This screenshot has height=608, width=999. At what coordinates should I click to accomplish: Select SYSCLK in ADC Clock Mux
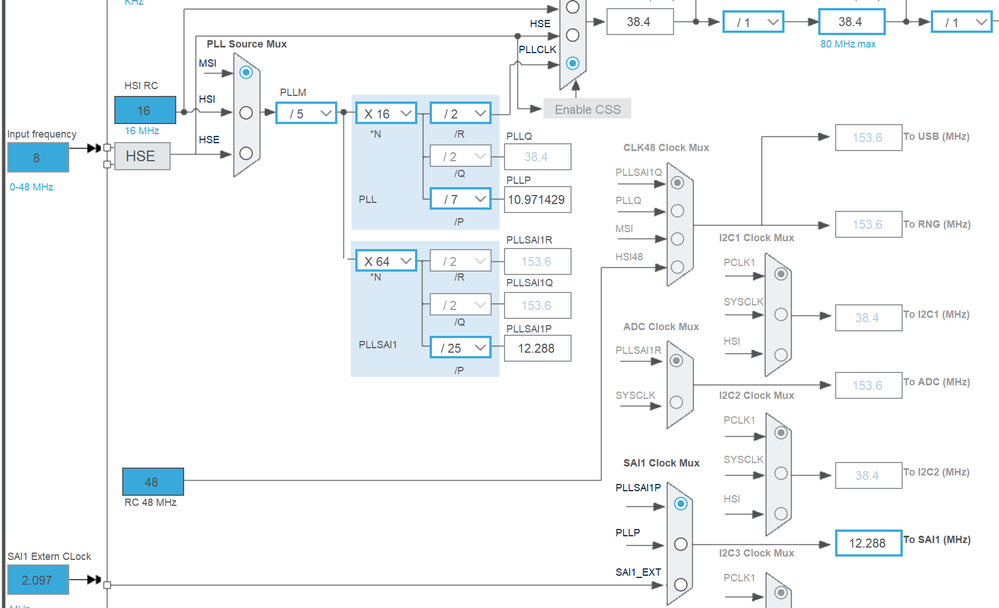677,402
